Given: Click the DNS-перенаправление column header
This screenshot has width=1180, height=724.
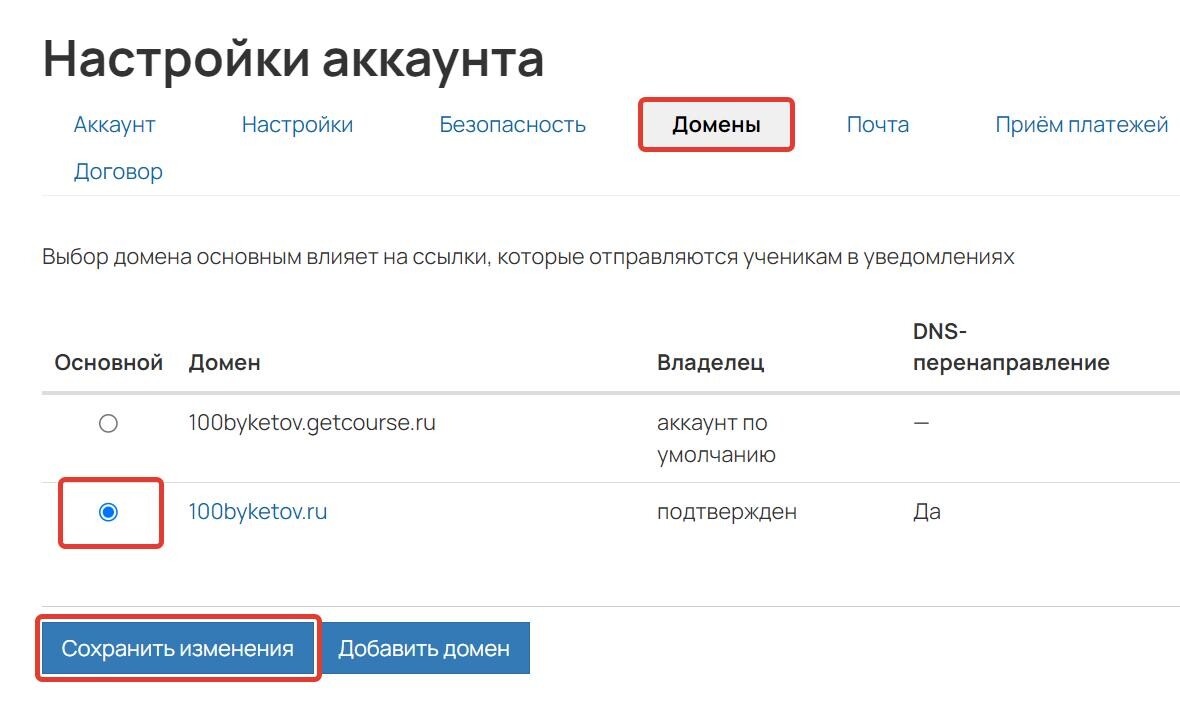Looking at the screenshot, I should [1011, 347].
